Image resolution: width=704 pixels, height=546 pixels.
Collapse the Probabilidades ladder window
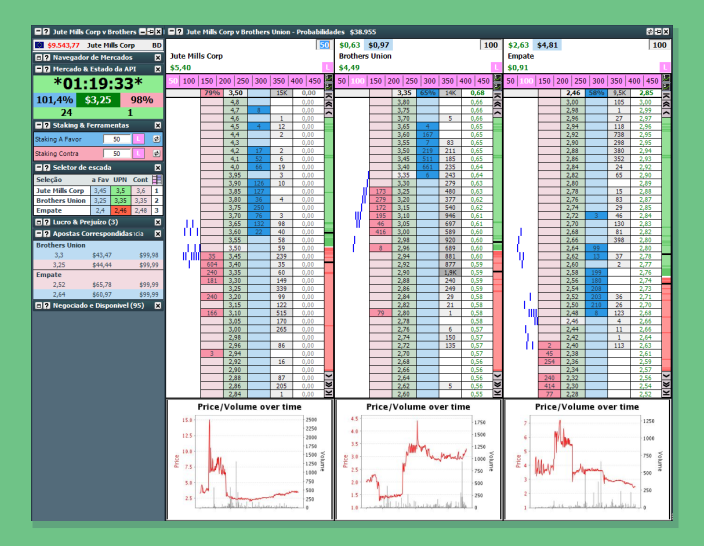click(172, 32)
